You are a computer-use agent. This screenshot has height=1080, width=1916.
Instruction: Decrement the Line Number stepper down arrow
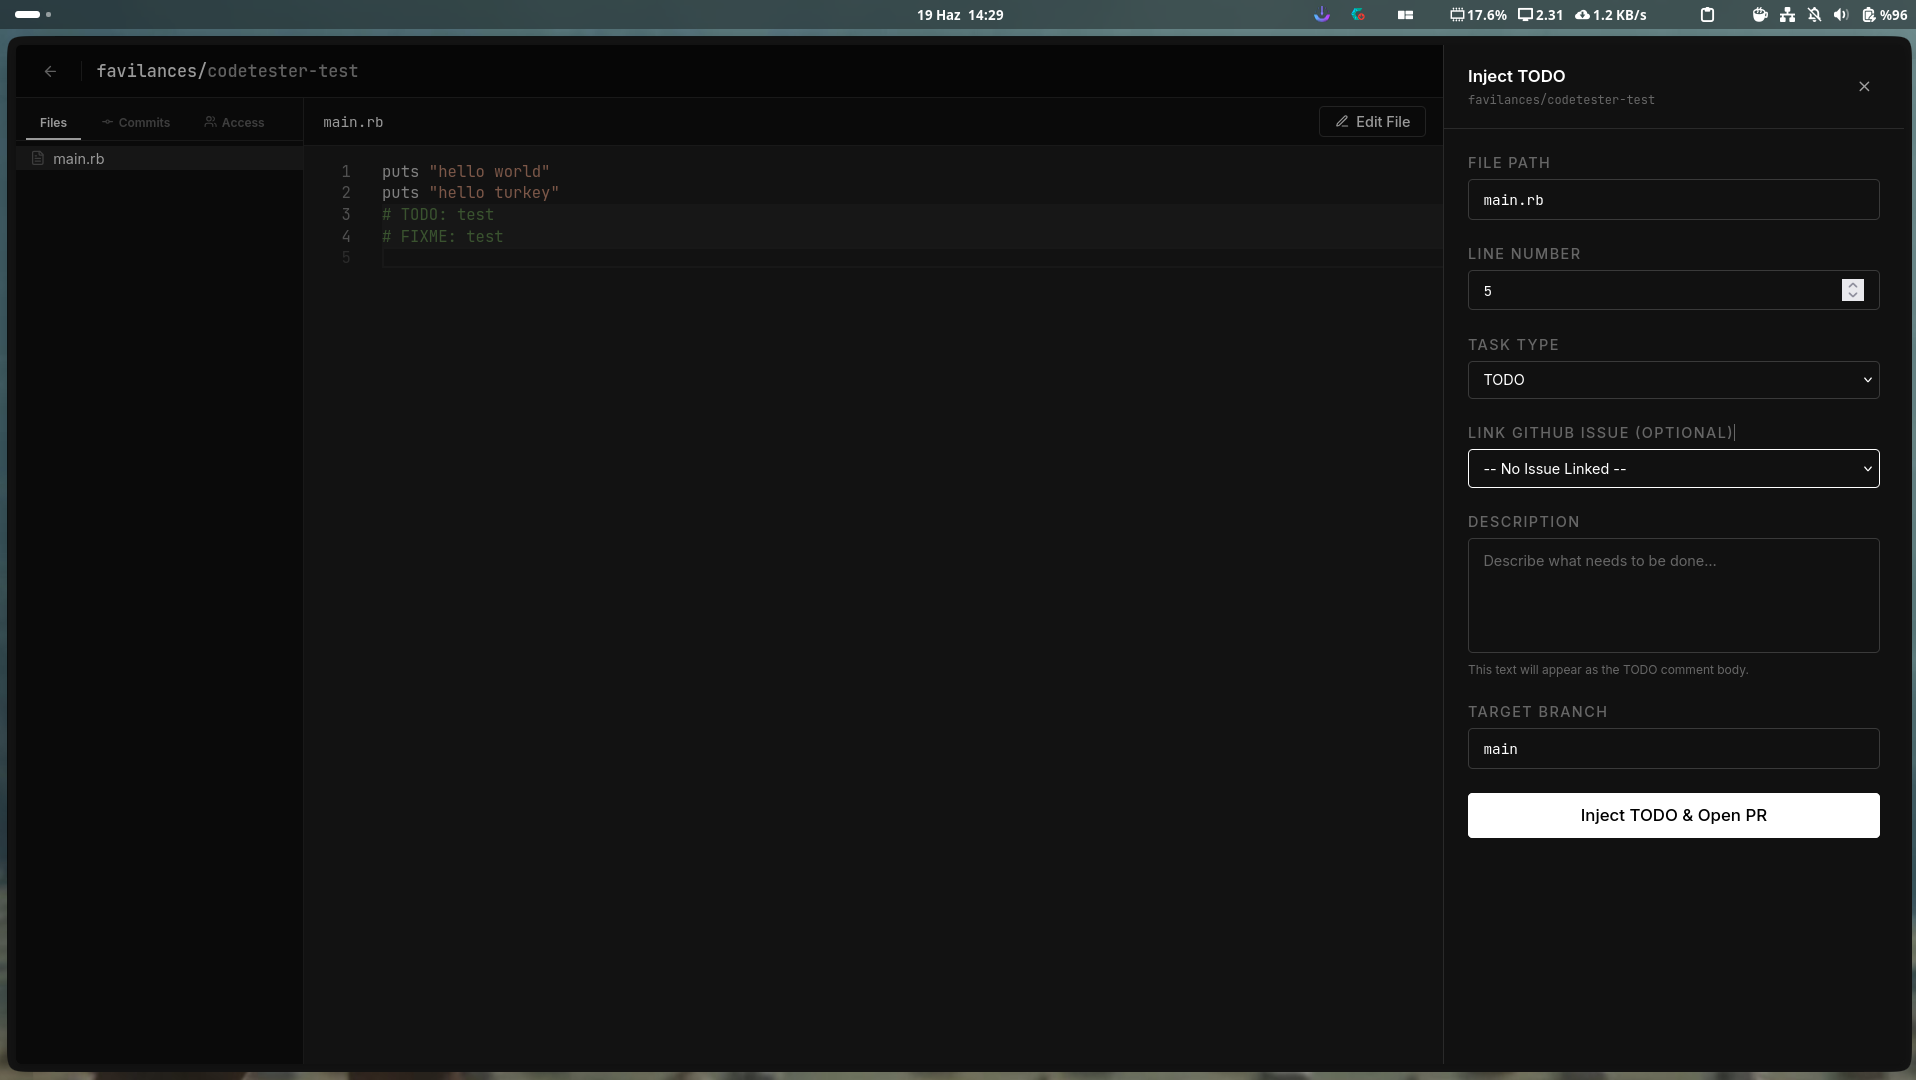1853,296
